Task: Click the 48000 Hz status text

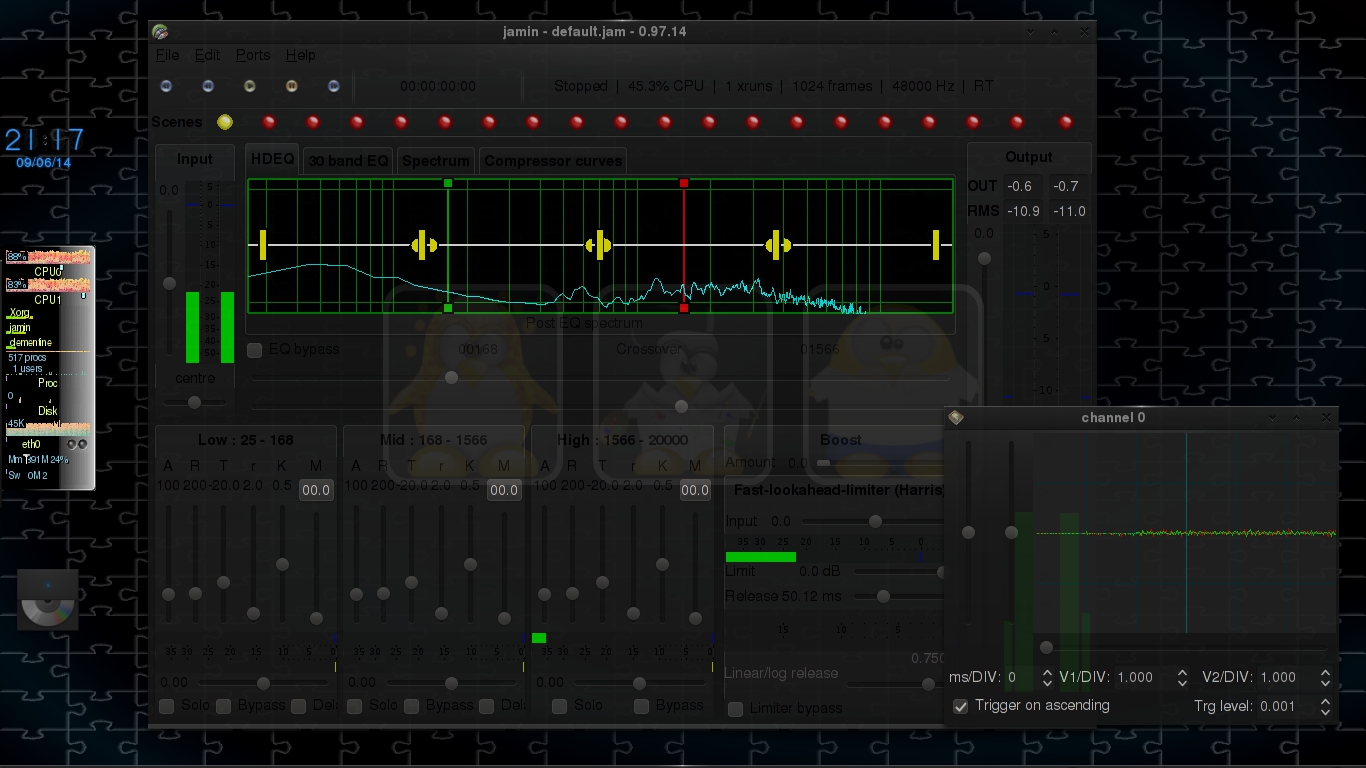Action: pyautogui.click(x=923, y=86)
